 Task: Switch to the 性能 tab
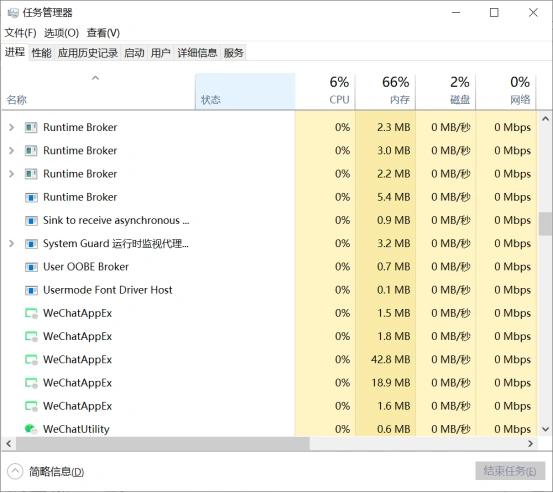click(x=41, y=53)
